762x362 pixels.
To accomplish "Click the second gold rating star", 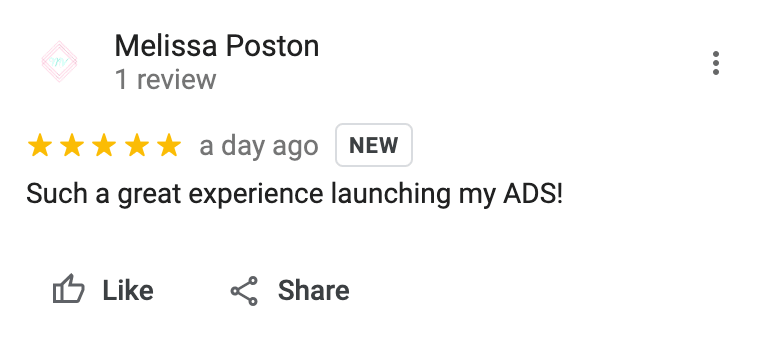I will (72, 146).
